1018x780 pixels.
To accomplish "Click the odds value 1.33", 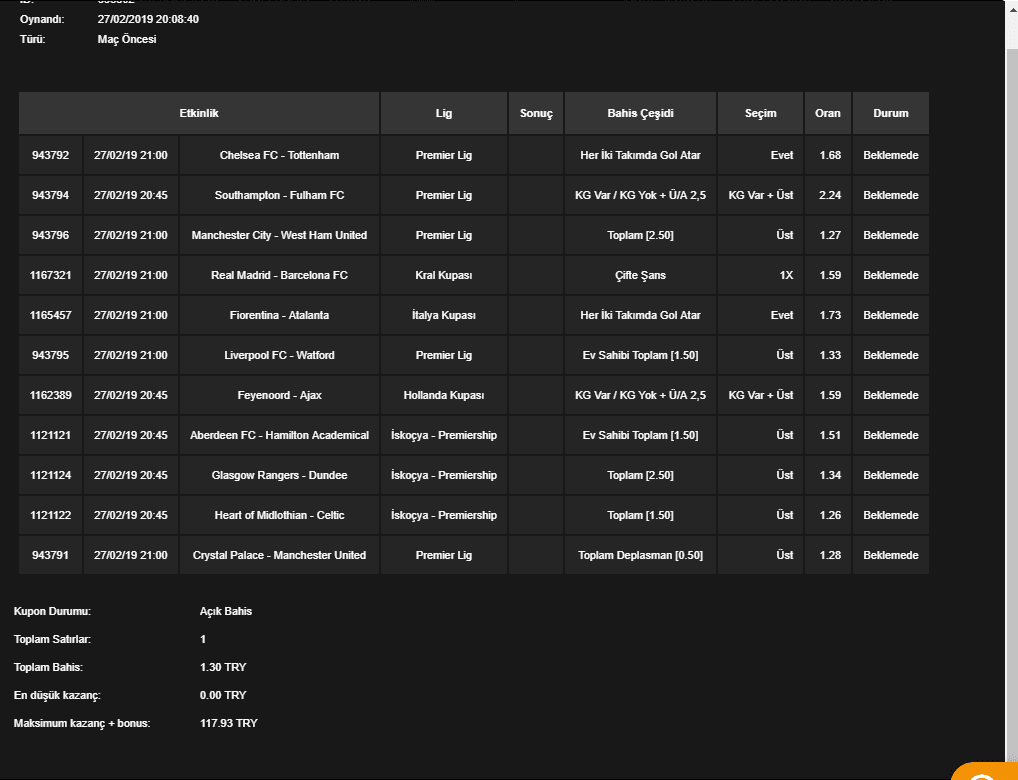I will click(830, 355).
